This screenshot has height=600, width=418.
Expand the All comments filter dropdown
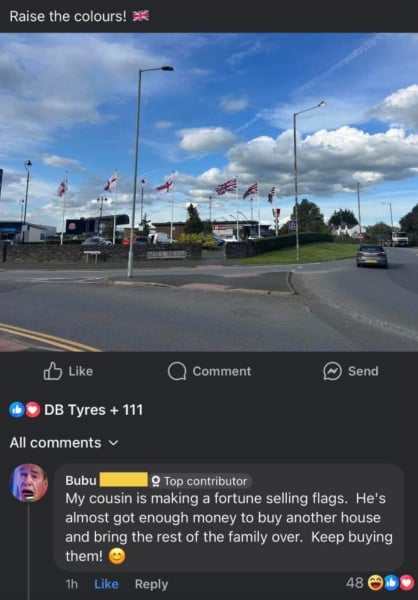pos(64,443)
